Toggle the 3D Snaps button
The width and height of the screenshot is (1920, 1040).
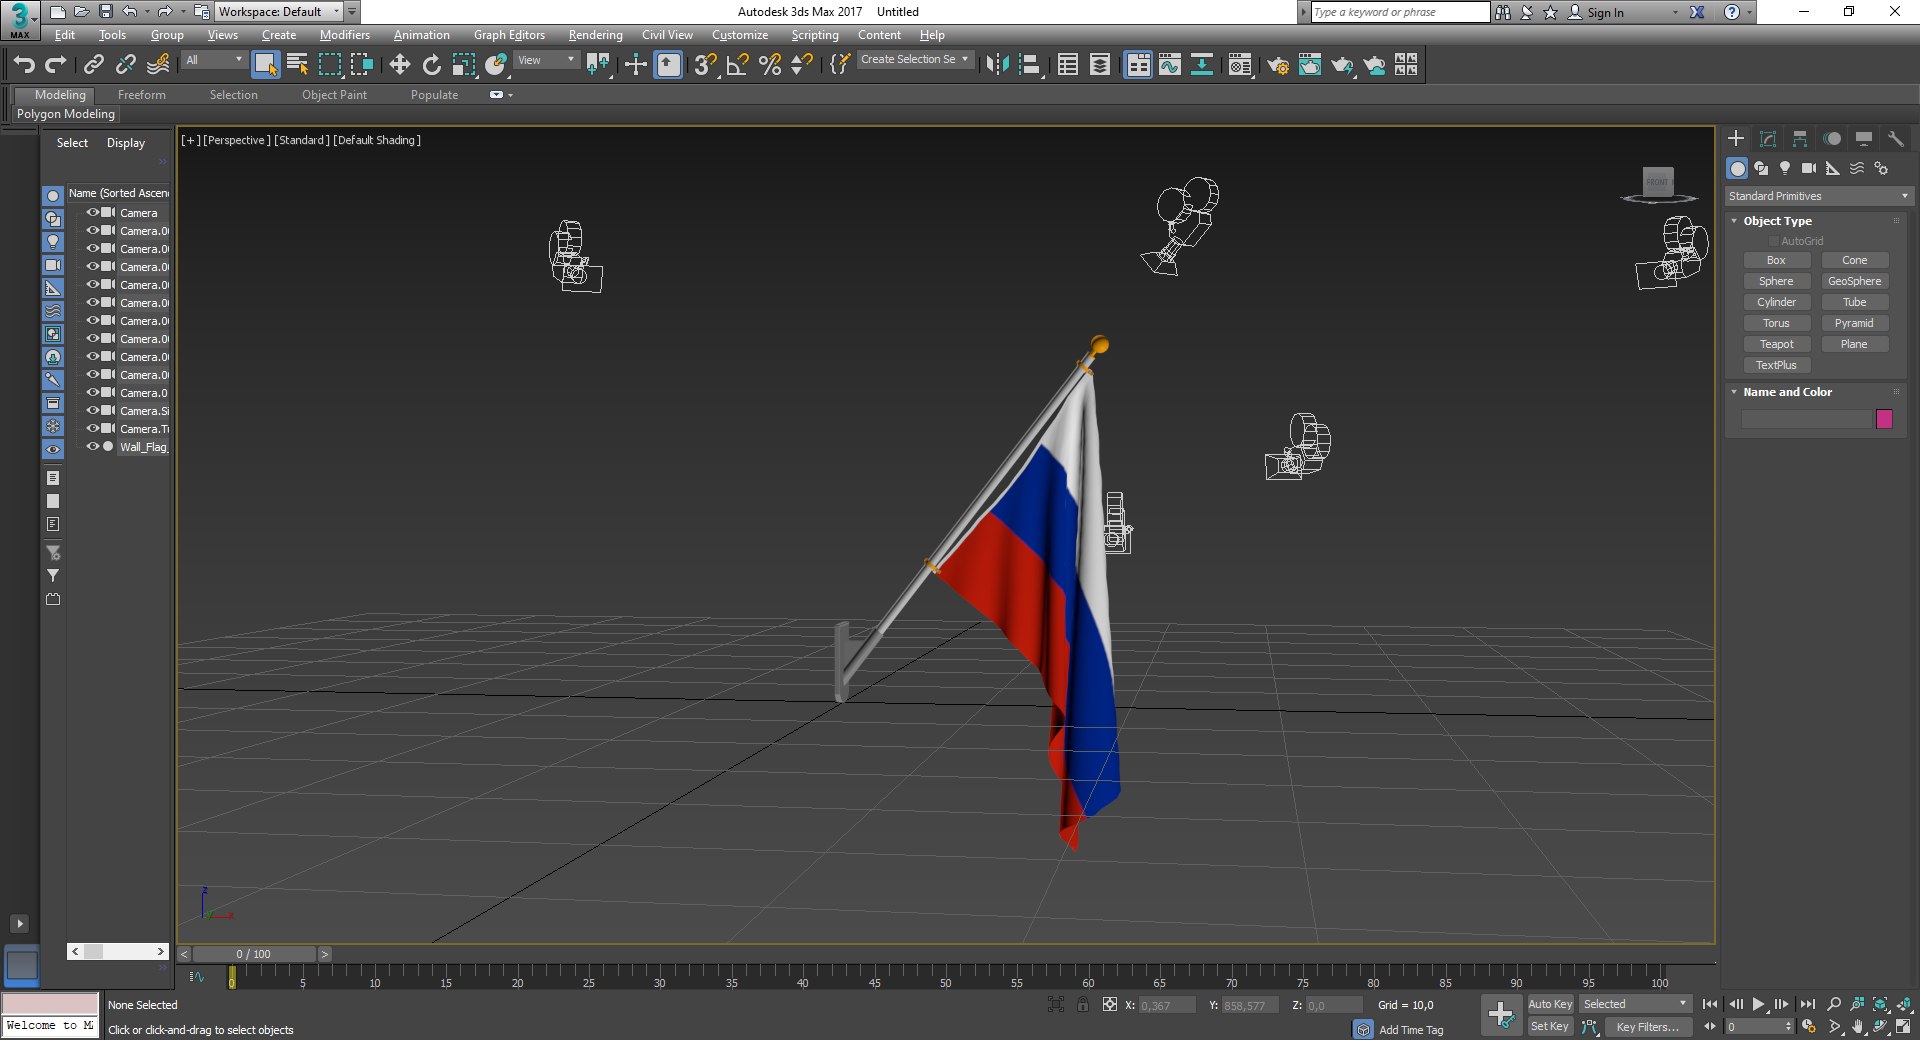pos(705,65)
